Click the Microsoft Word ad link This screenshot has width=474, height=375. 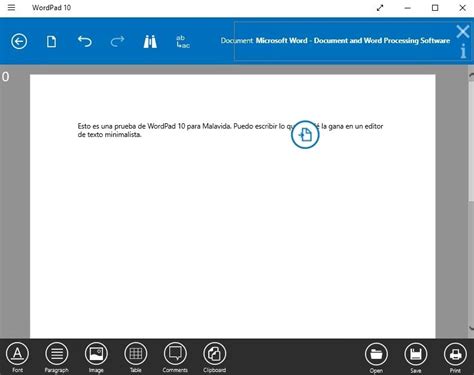coord(353,41)
